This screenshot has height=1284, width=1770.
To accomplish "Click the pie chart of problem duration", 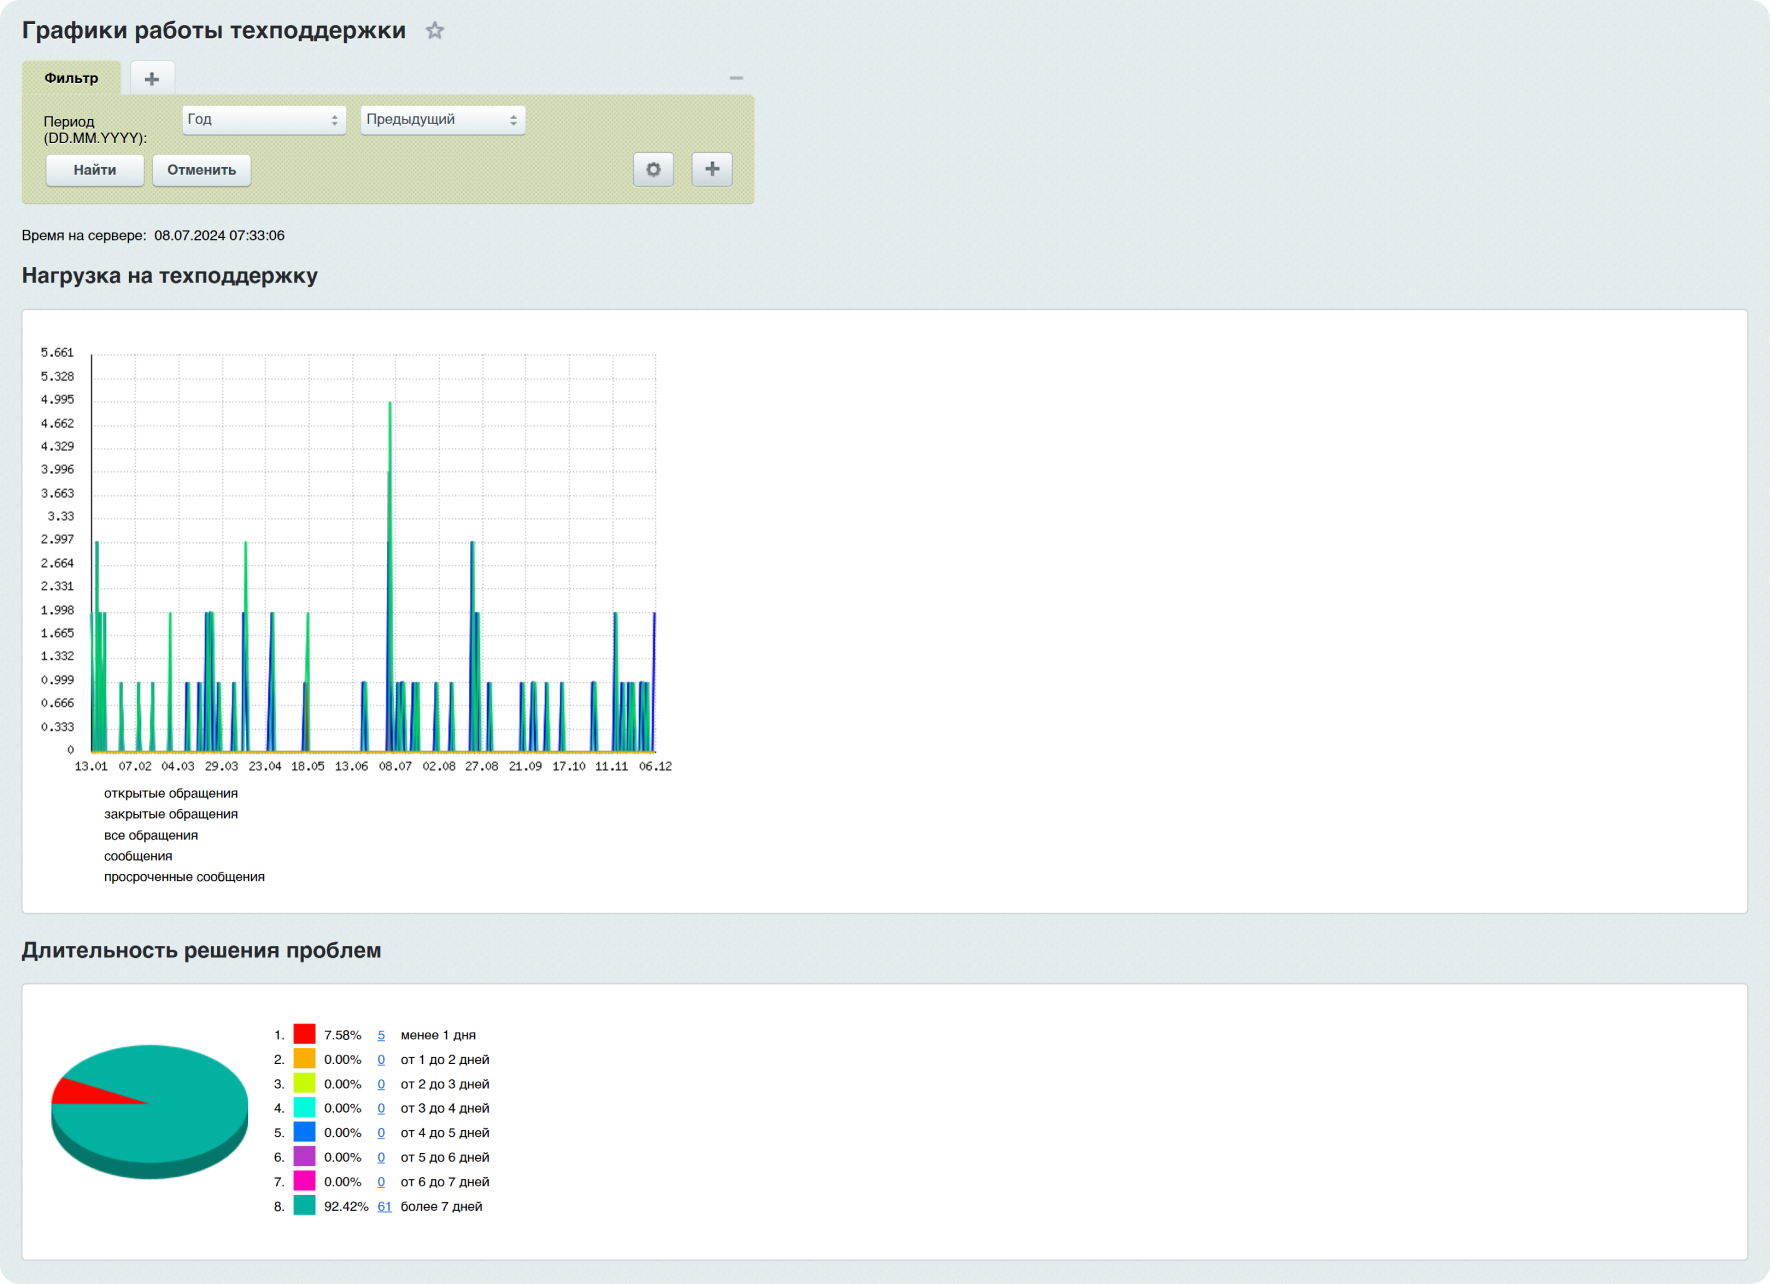I will pos(150,1111).
